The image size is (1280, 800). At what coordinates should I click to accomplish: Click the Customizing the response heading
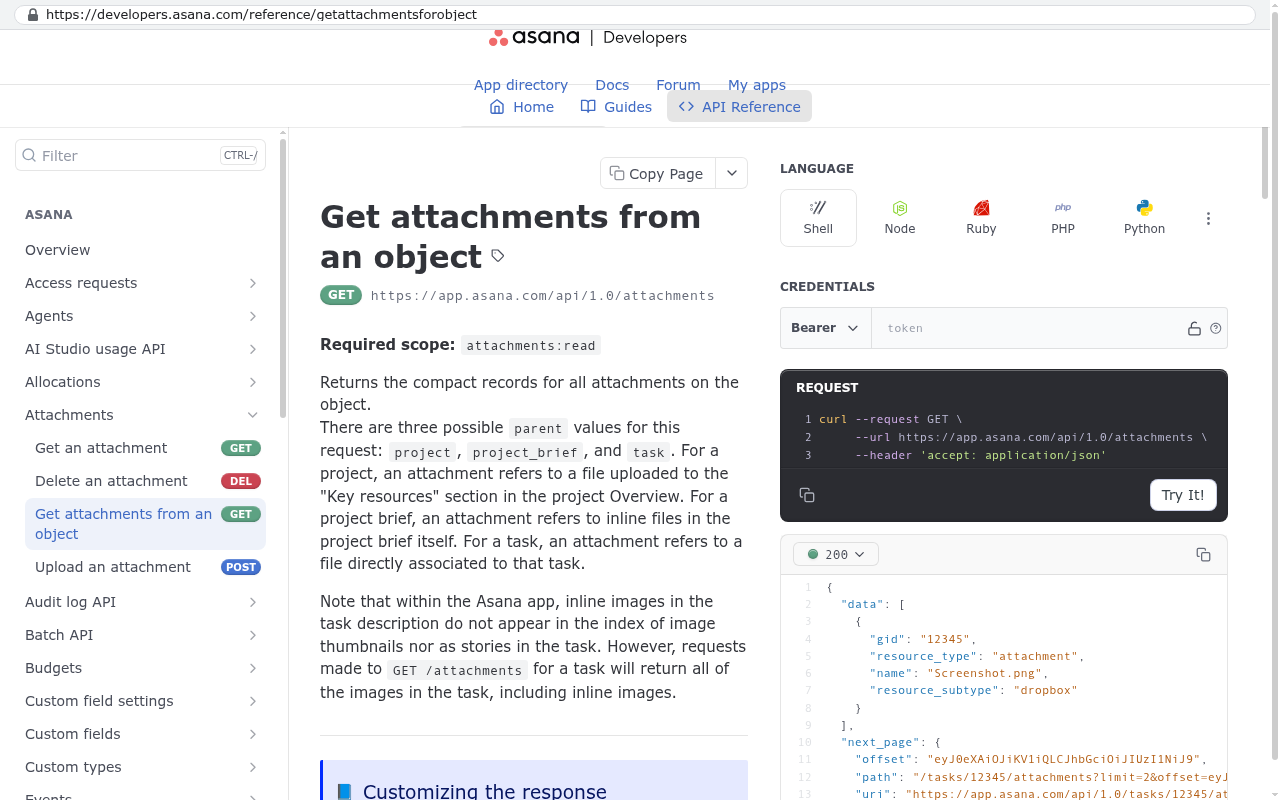485,791
